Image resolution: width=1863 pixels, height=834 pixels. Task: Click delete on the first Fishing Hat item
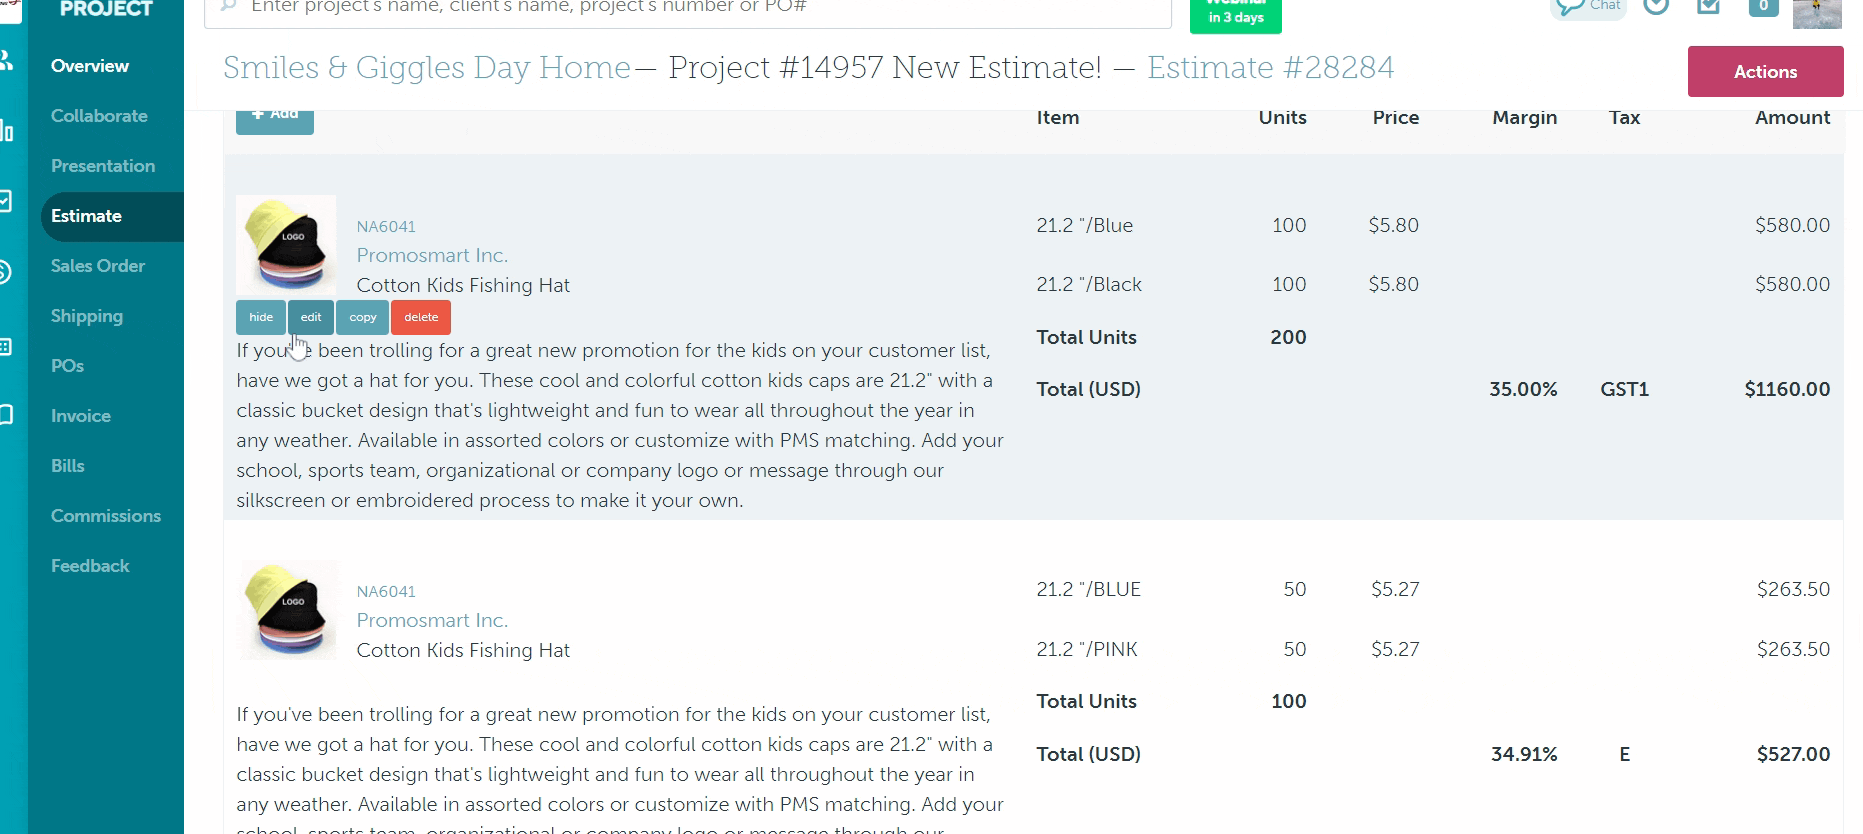421,317
